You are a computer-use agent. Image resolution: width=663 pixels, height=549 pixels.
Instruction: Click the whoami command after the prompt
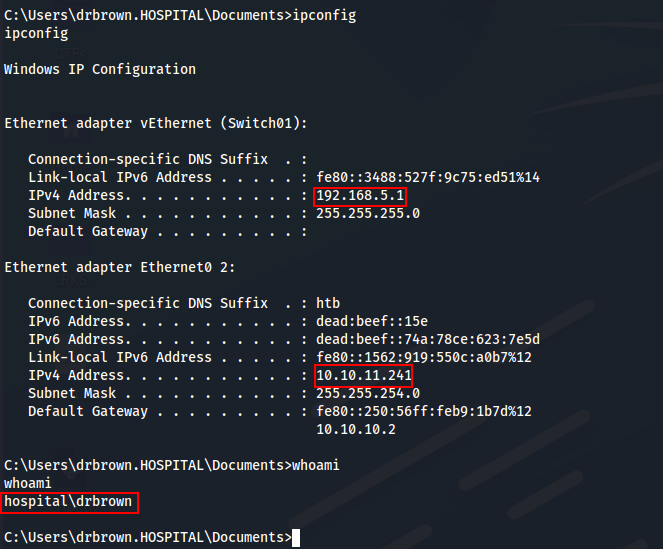coord(316,465)
